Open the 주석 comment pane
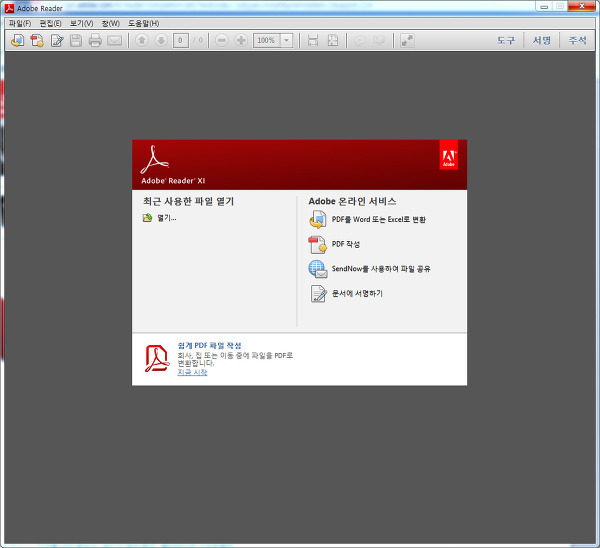The height and width of the screenshot is (548, 600). tap(577, 40)
